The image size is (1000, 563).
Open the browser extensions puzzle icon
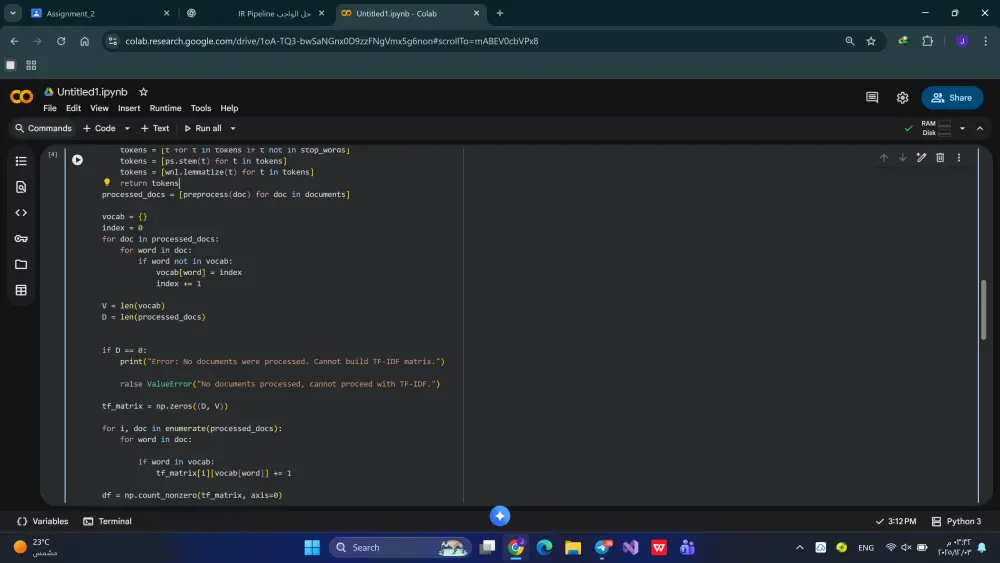[927, 41]
